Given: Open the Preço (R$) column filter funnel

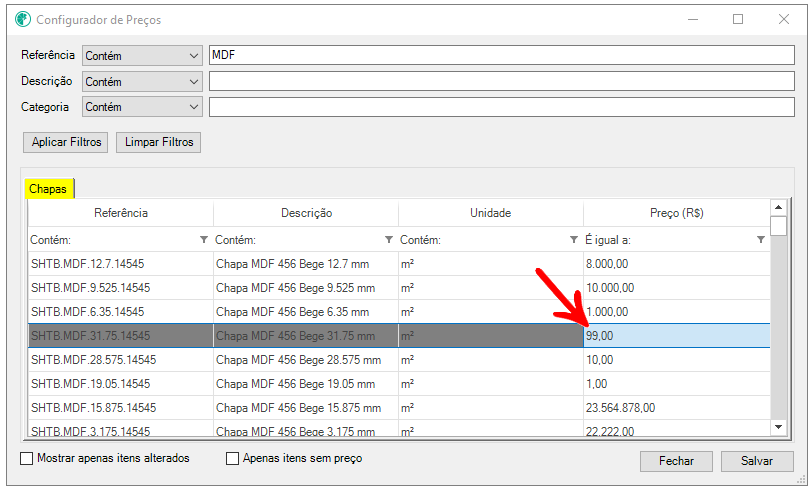Looking at the screenshot, I should coord(761,240).
